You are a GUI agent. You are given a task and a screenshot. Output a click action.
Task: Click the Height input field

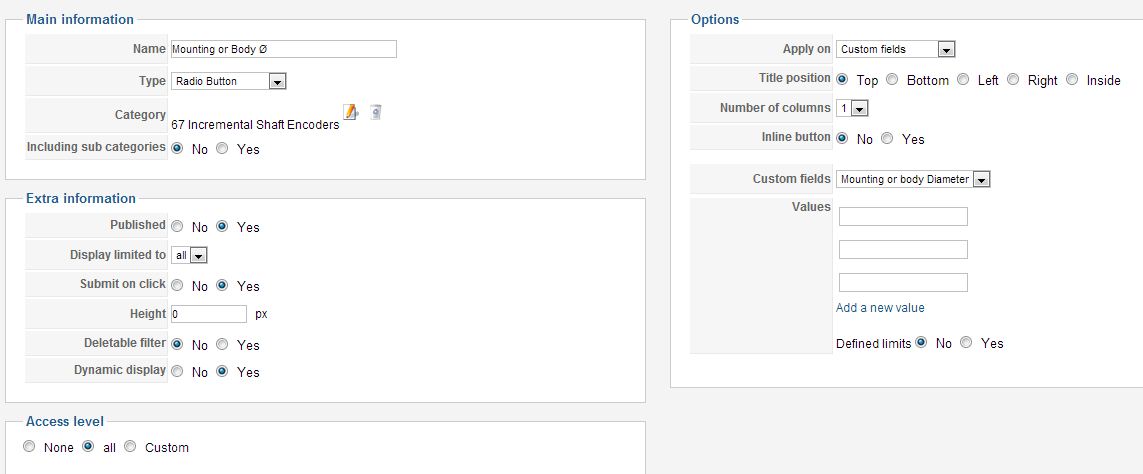pyautogui.click(x=209, y=314)
